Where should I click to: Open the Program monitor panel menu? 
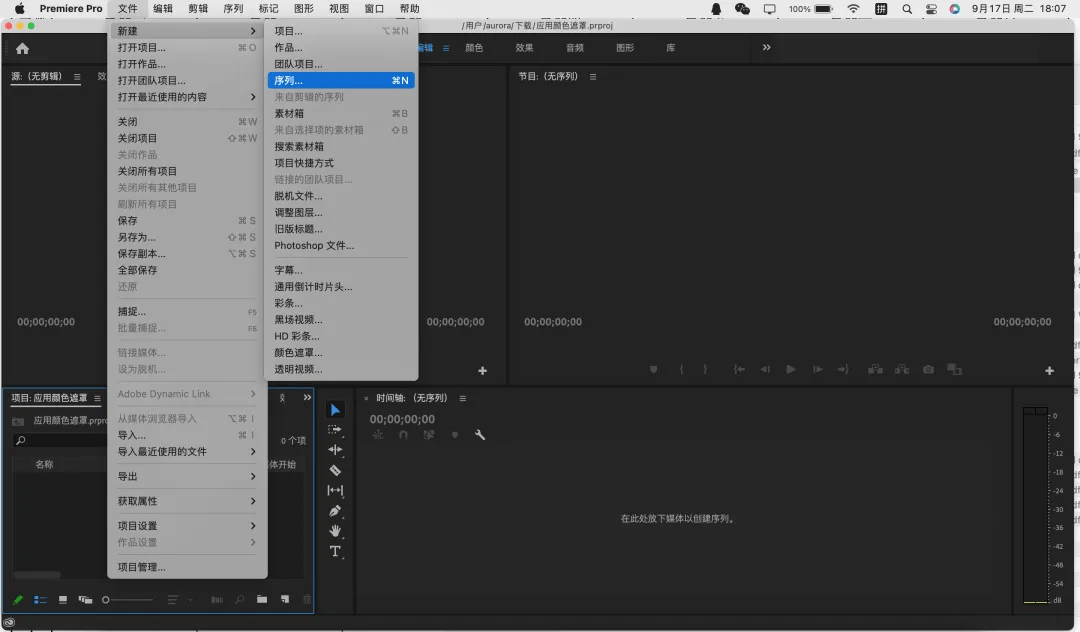tap(593, 77)
